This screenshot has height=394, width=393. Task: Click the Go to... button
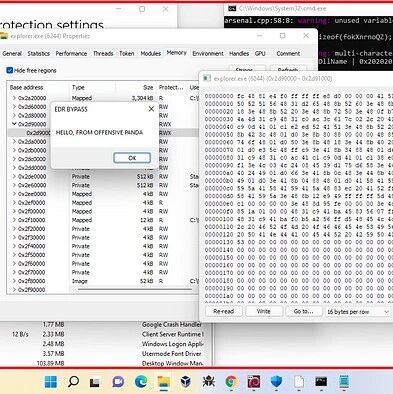(x=303, y=311)
